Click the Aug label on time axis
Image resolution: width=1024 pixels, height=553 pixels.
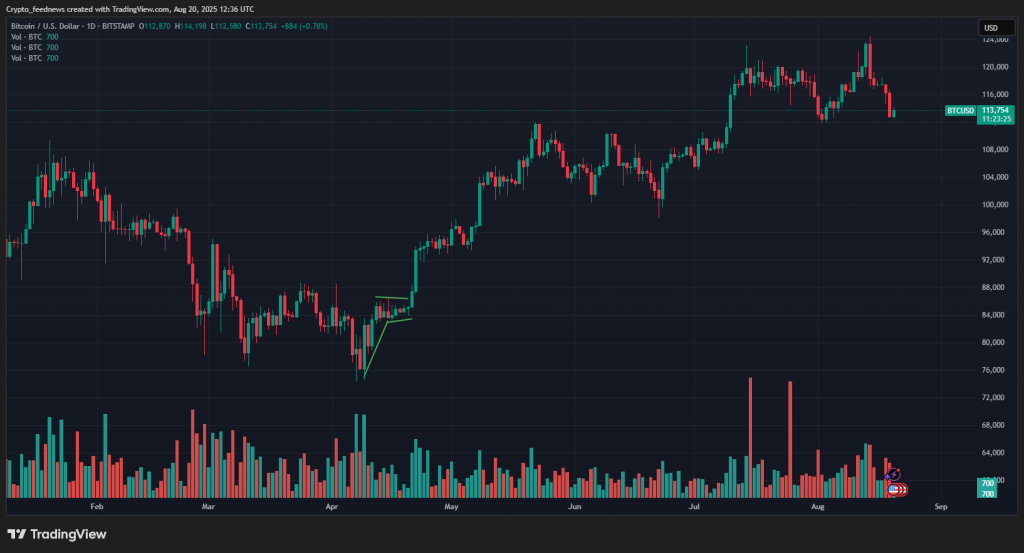click(x=817, y=507)
